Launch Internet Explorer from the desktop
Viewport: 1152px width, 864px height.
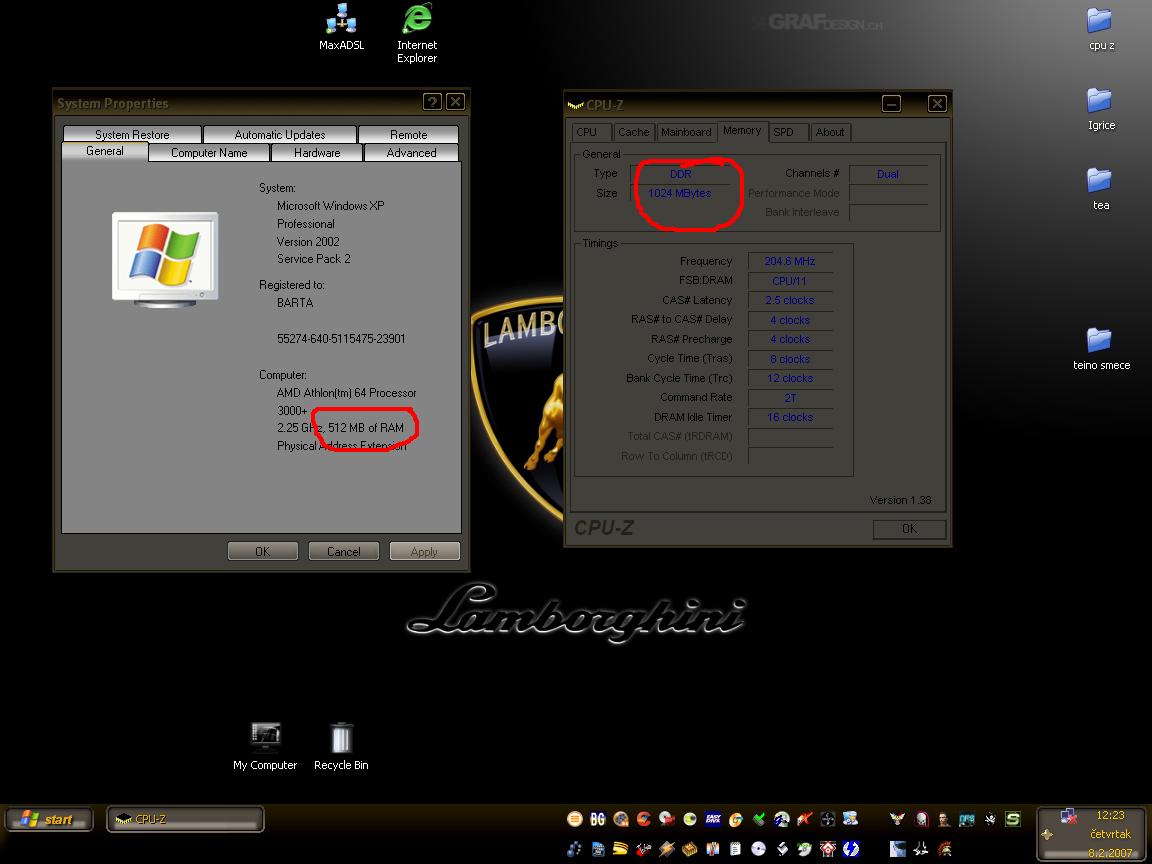(x=416, y=20)
